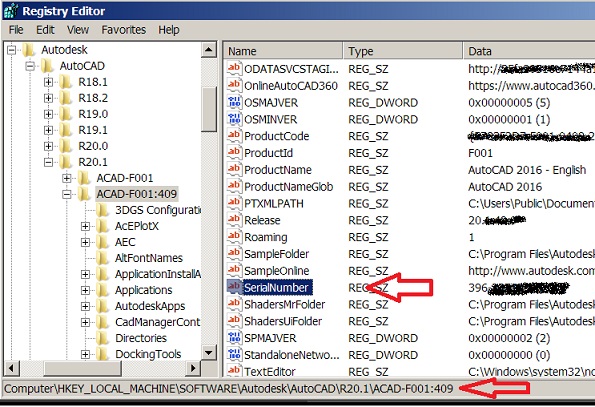This screenshot has height=407, width=595.
Task: Open the File menu
Action: (16, 30)
